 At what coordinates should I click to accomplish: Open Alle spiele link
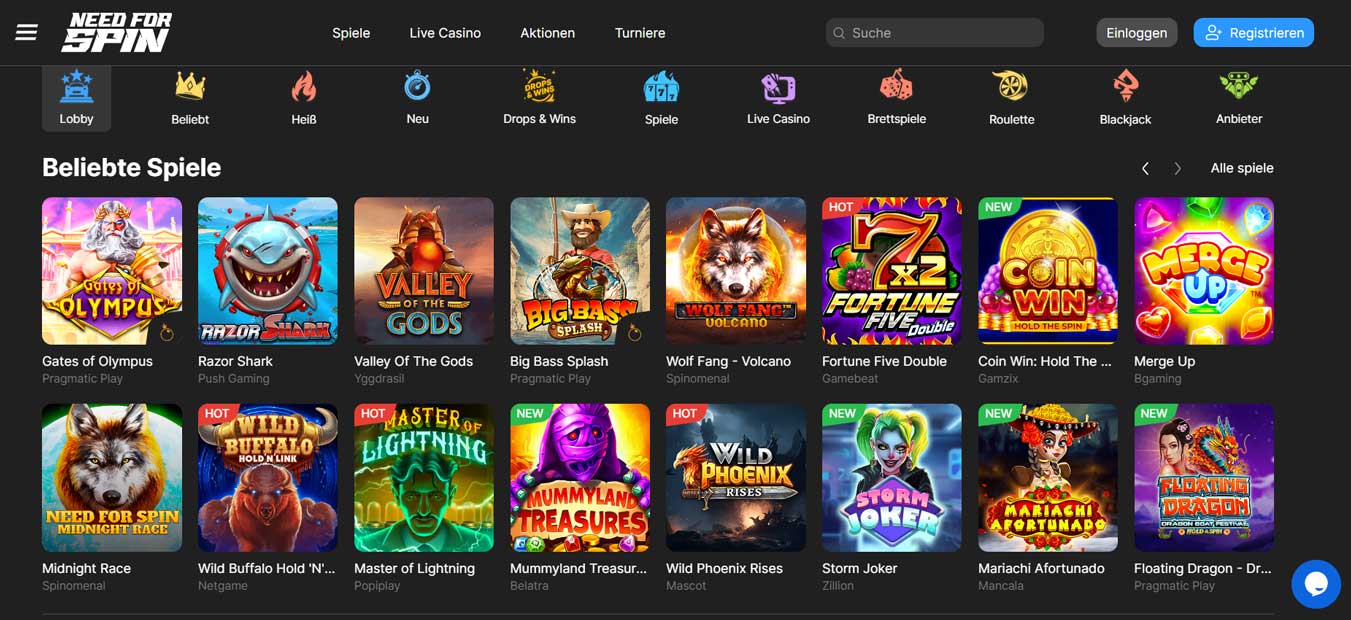click(1241, 168)
